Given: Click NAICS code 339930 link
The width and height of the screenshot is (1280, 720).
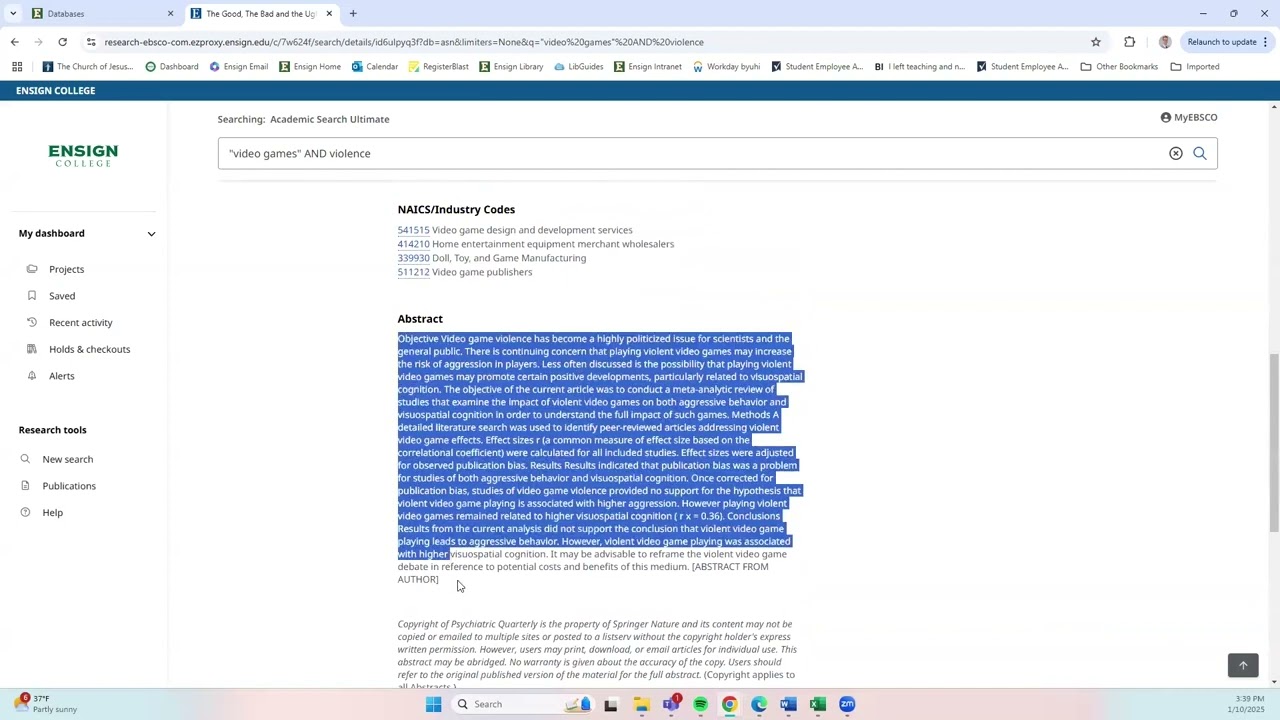Looking at the screenshot, I should [x=413, y=258].
